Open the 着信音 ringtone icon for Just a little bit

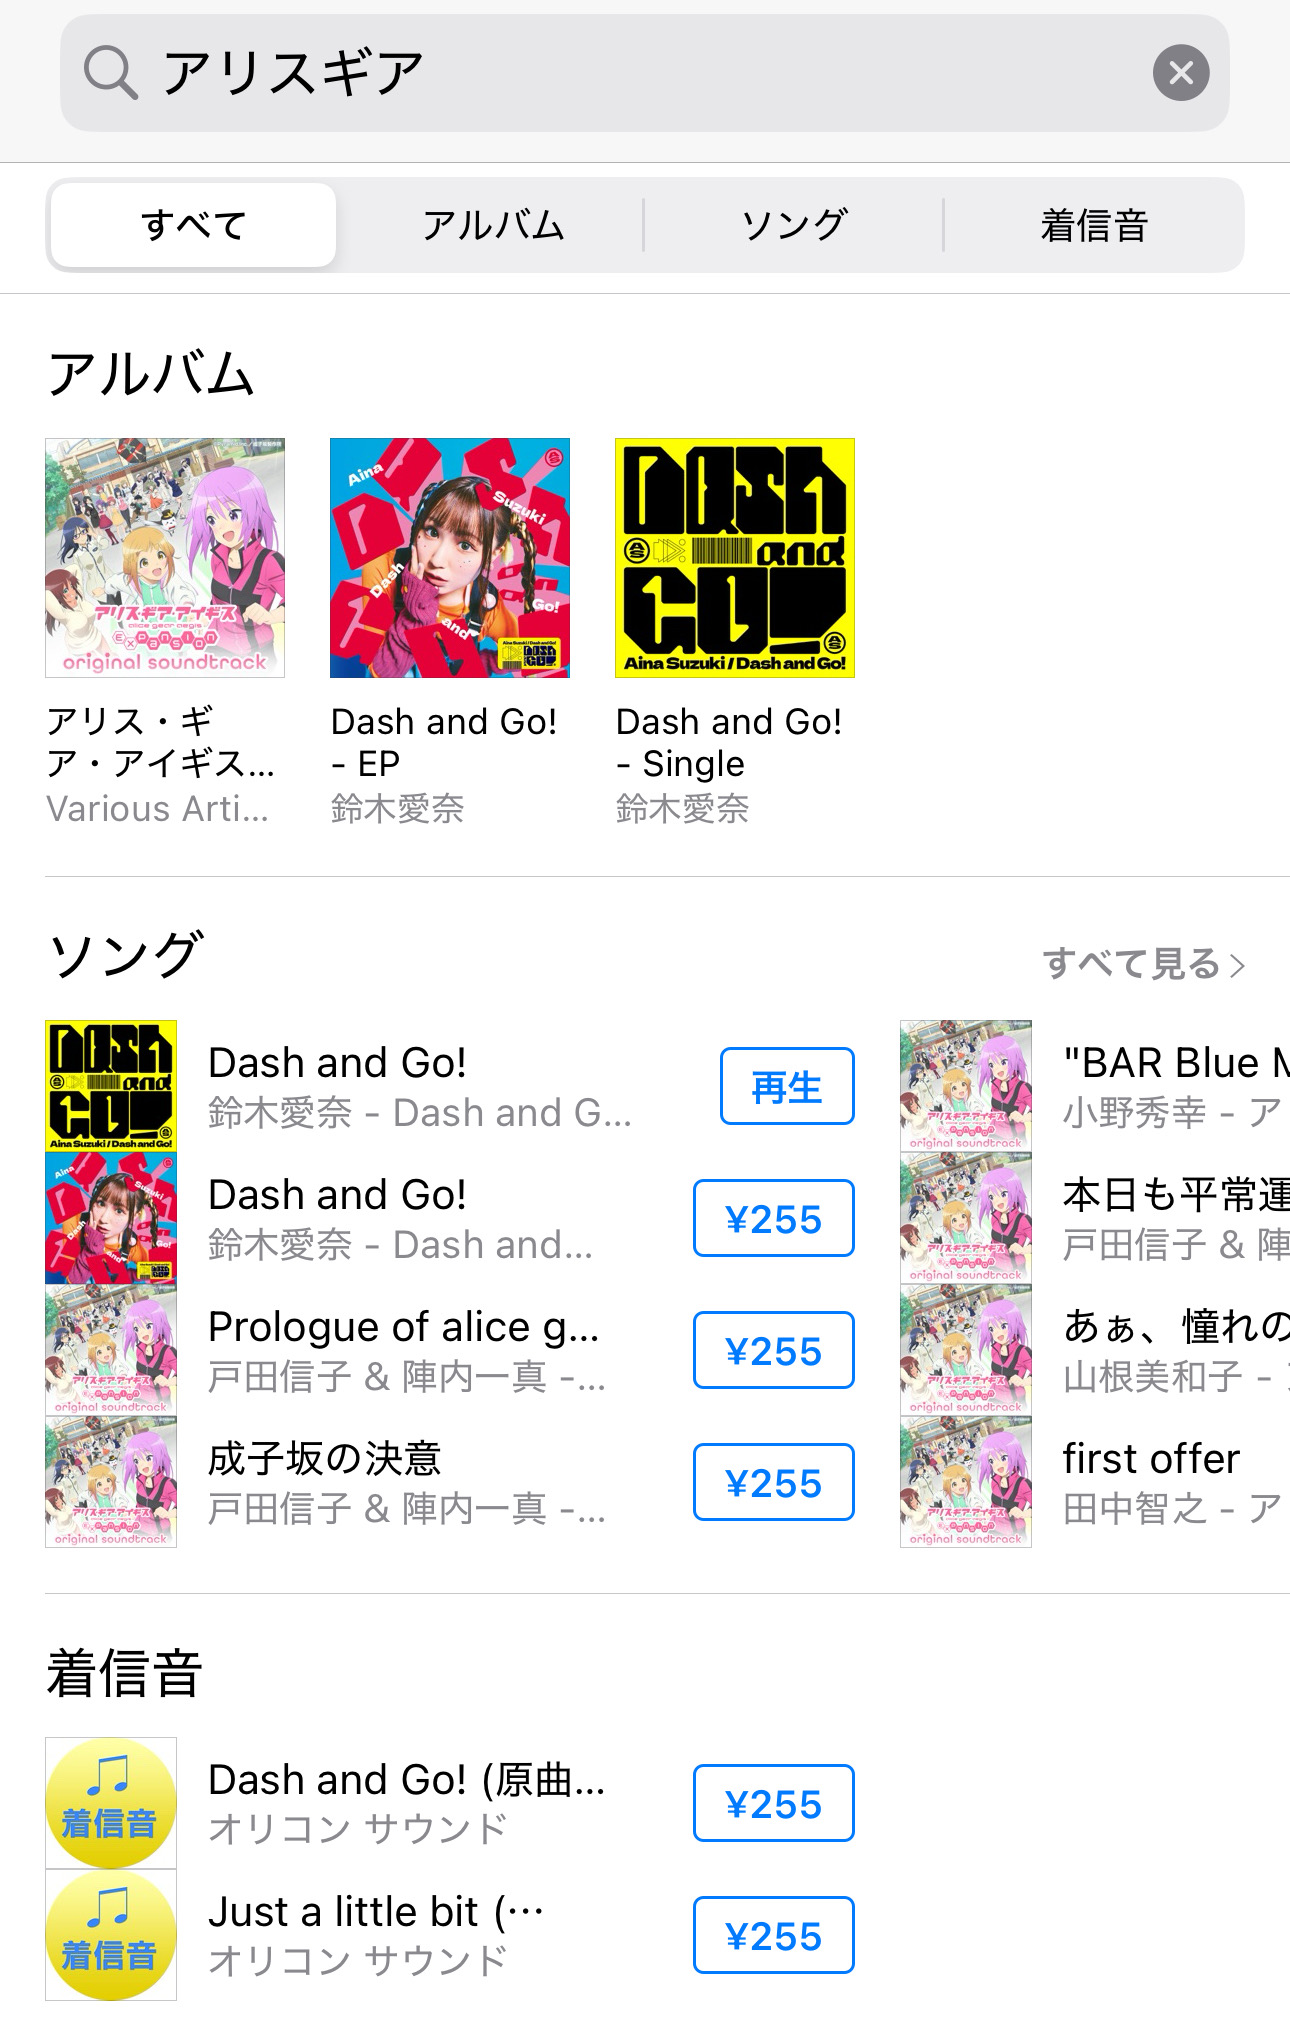pyautogui.click(x=111, y=1935)
